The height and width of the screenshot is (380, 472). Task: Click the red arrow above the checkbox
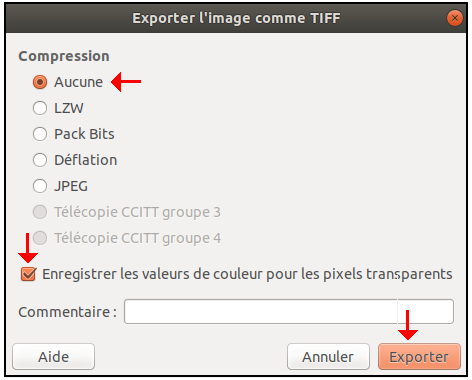[x=28, y=248]
